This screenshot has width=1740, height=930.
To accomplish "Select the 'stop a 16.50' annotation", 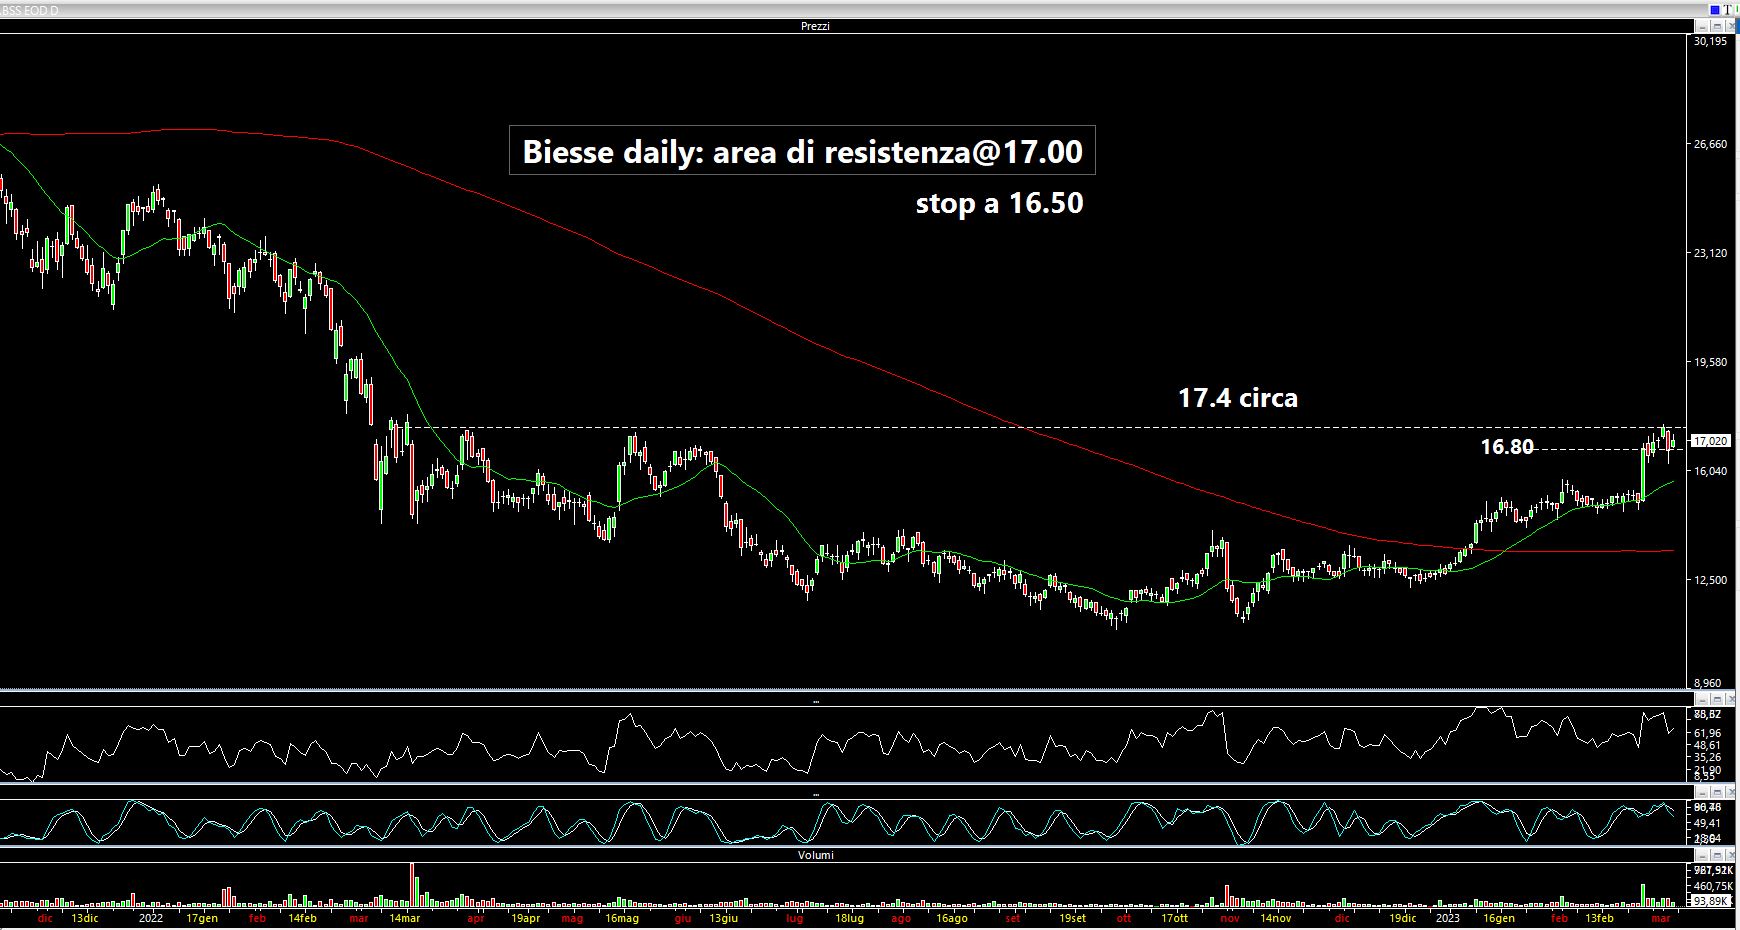I will (999, 203).
